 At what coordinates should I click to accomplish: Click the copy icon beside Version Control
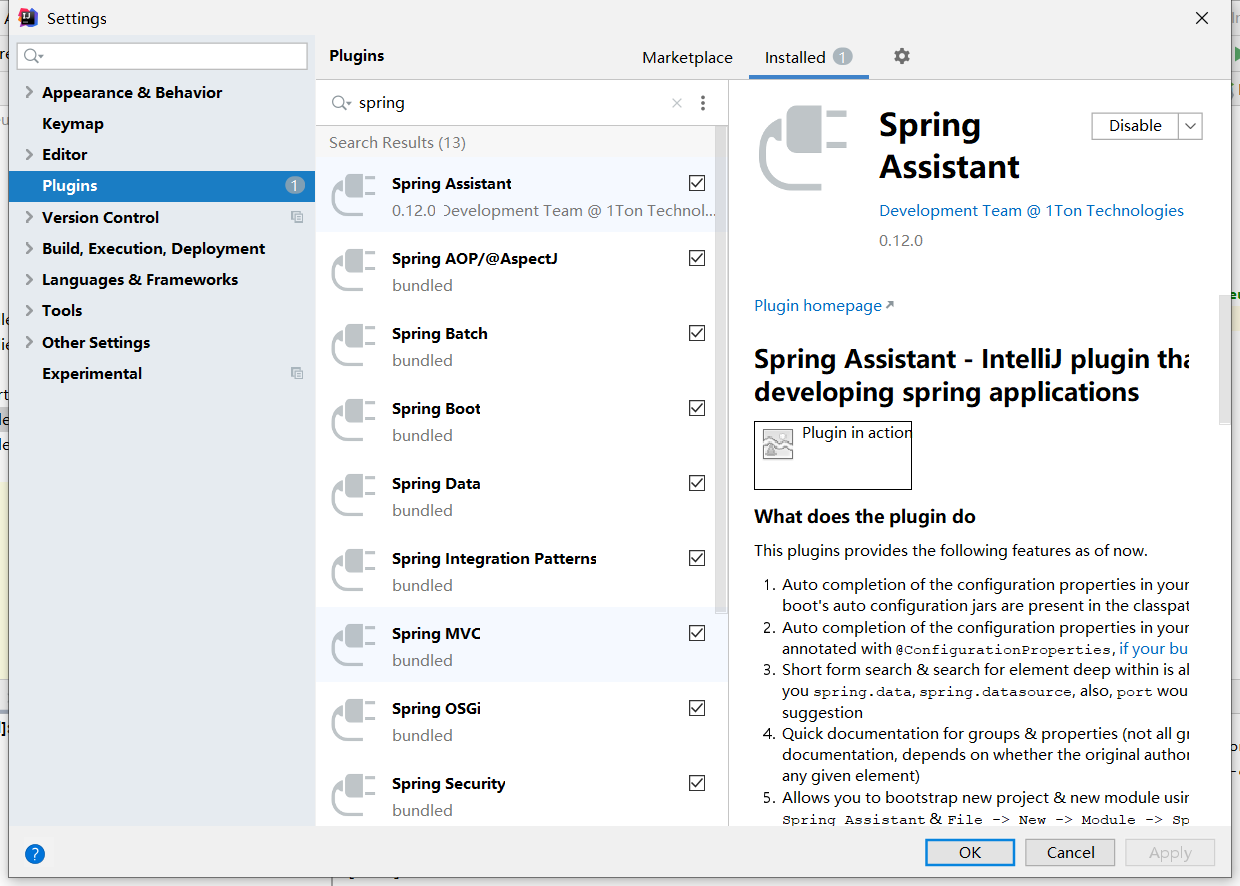coord(297,217)
